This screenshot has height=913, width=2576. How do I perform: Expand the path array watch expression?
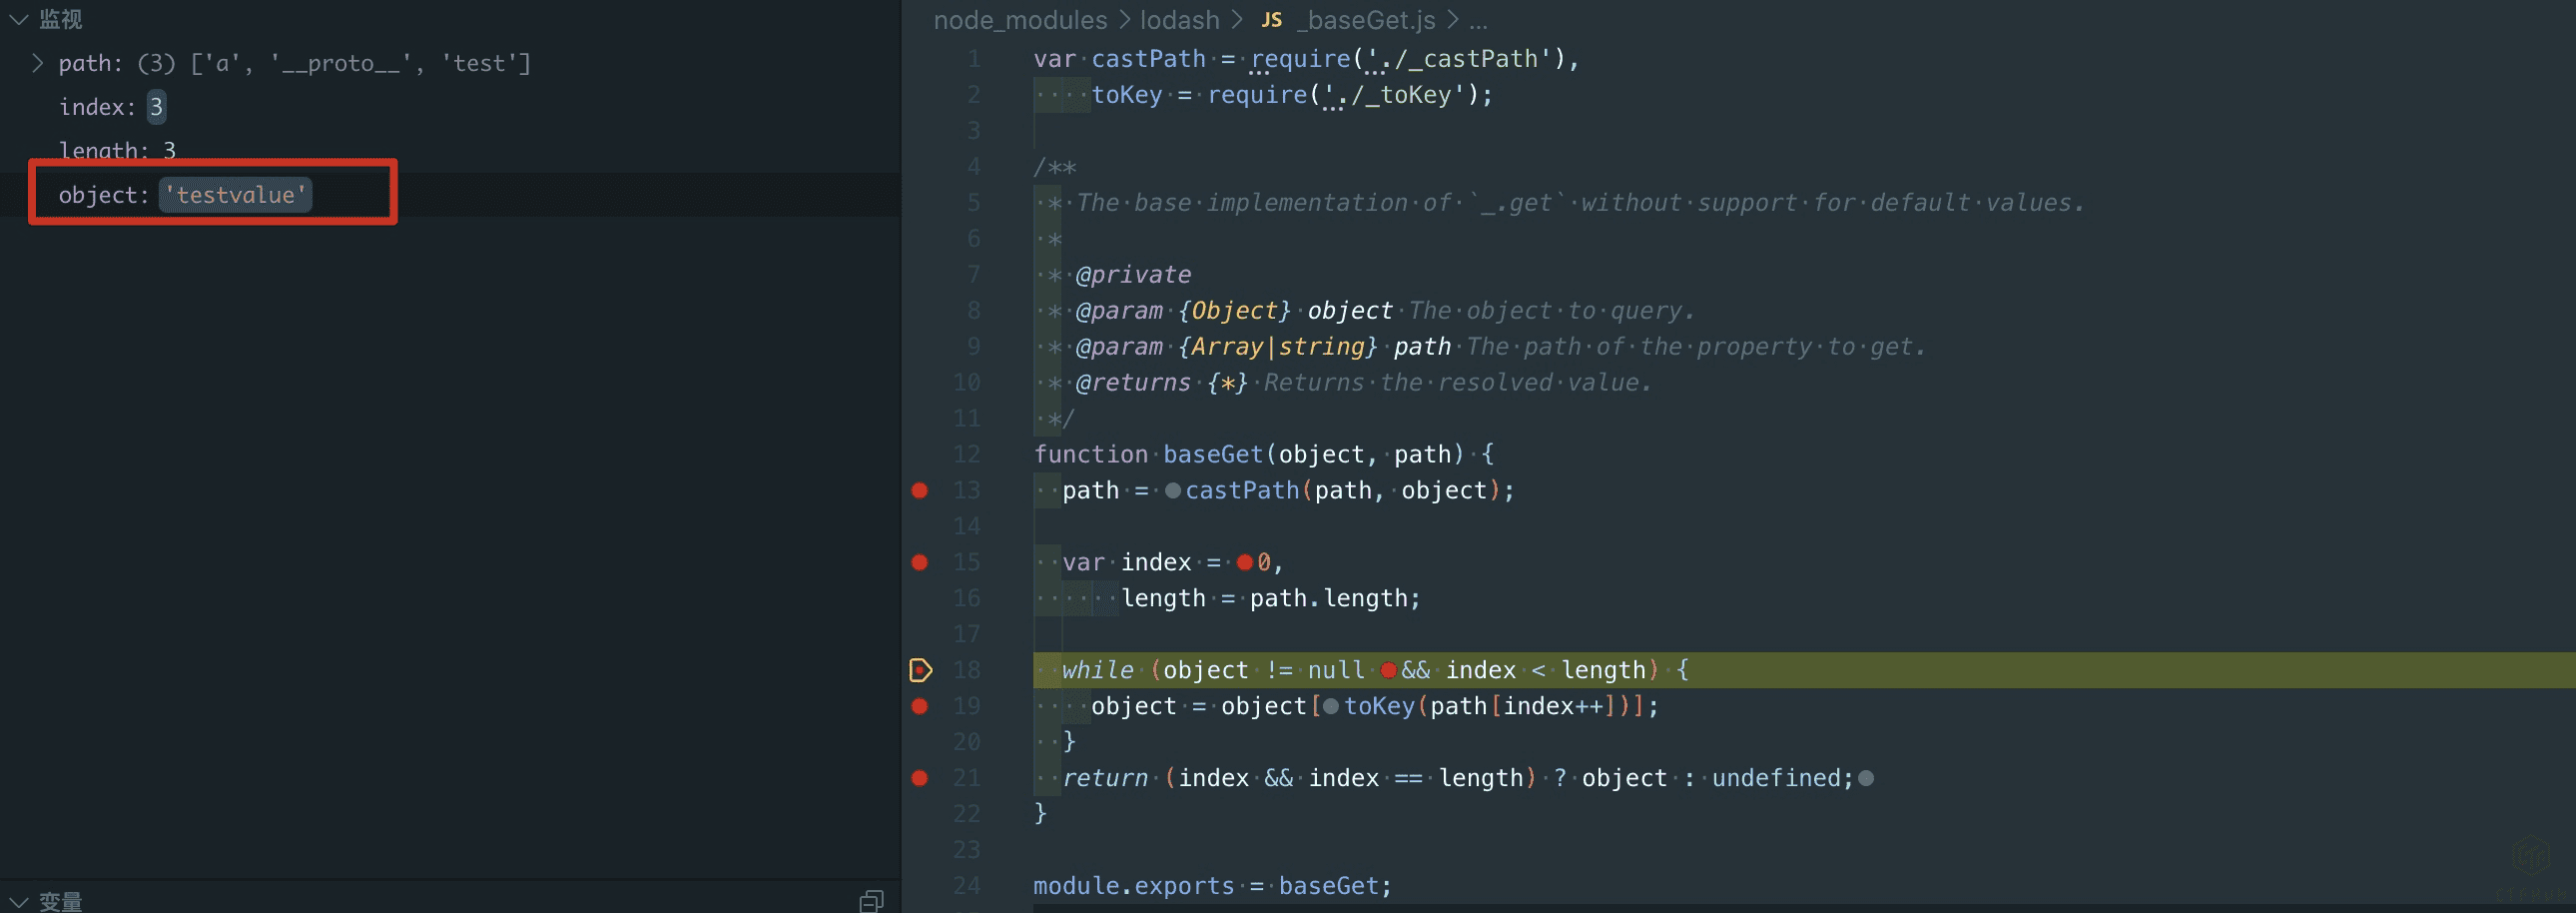pyautogui.click(x=38, y=63)
